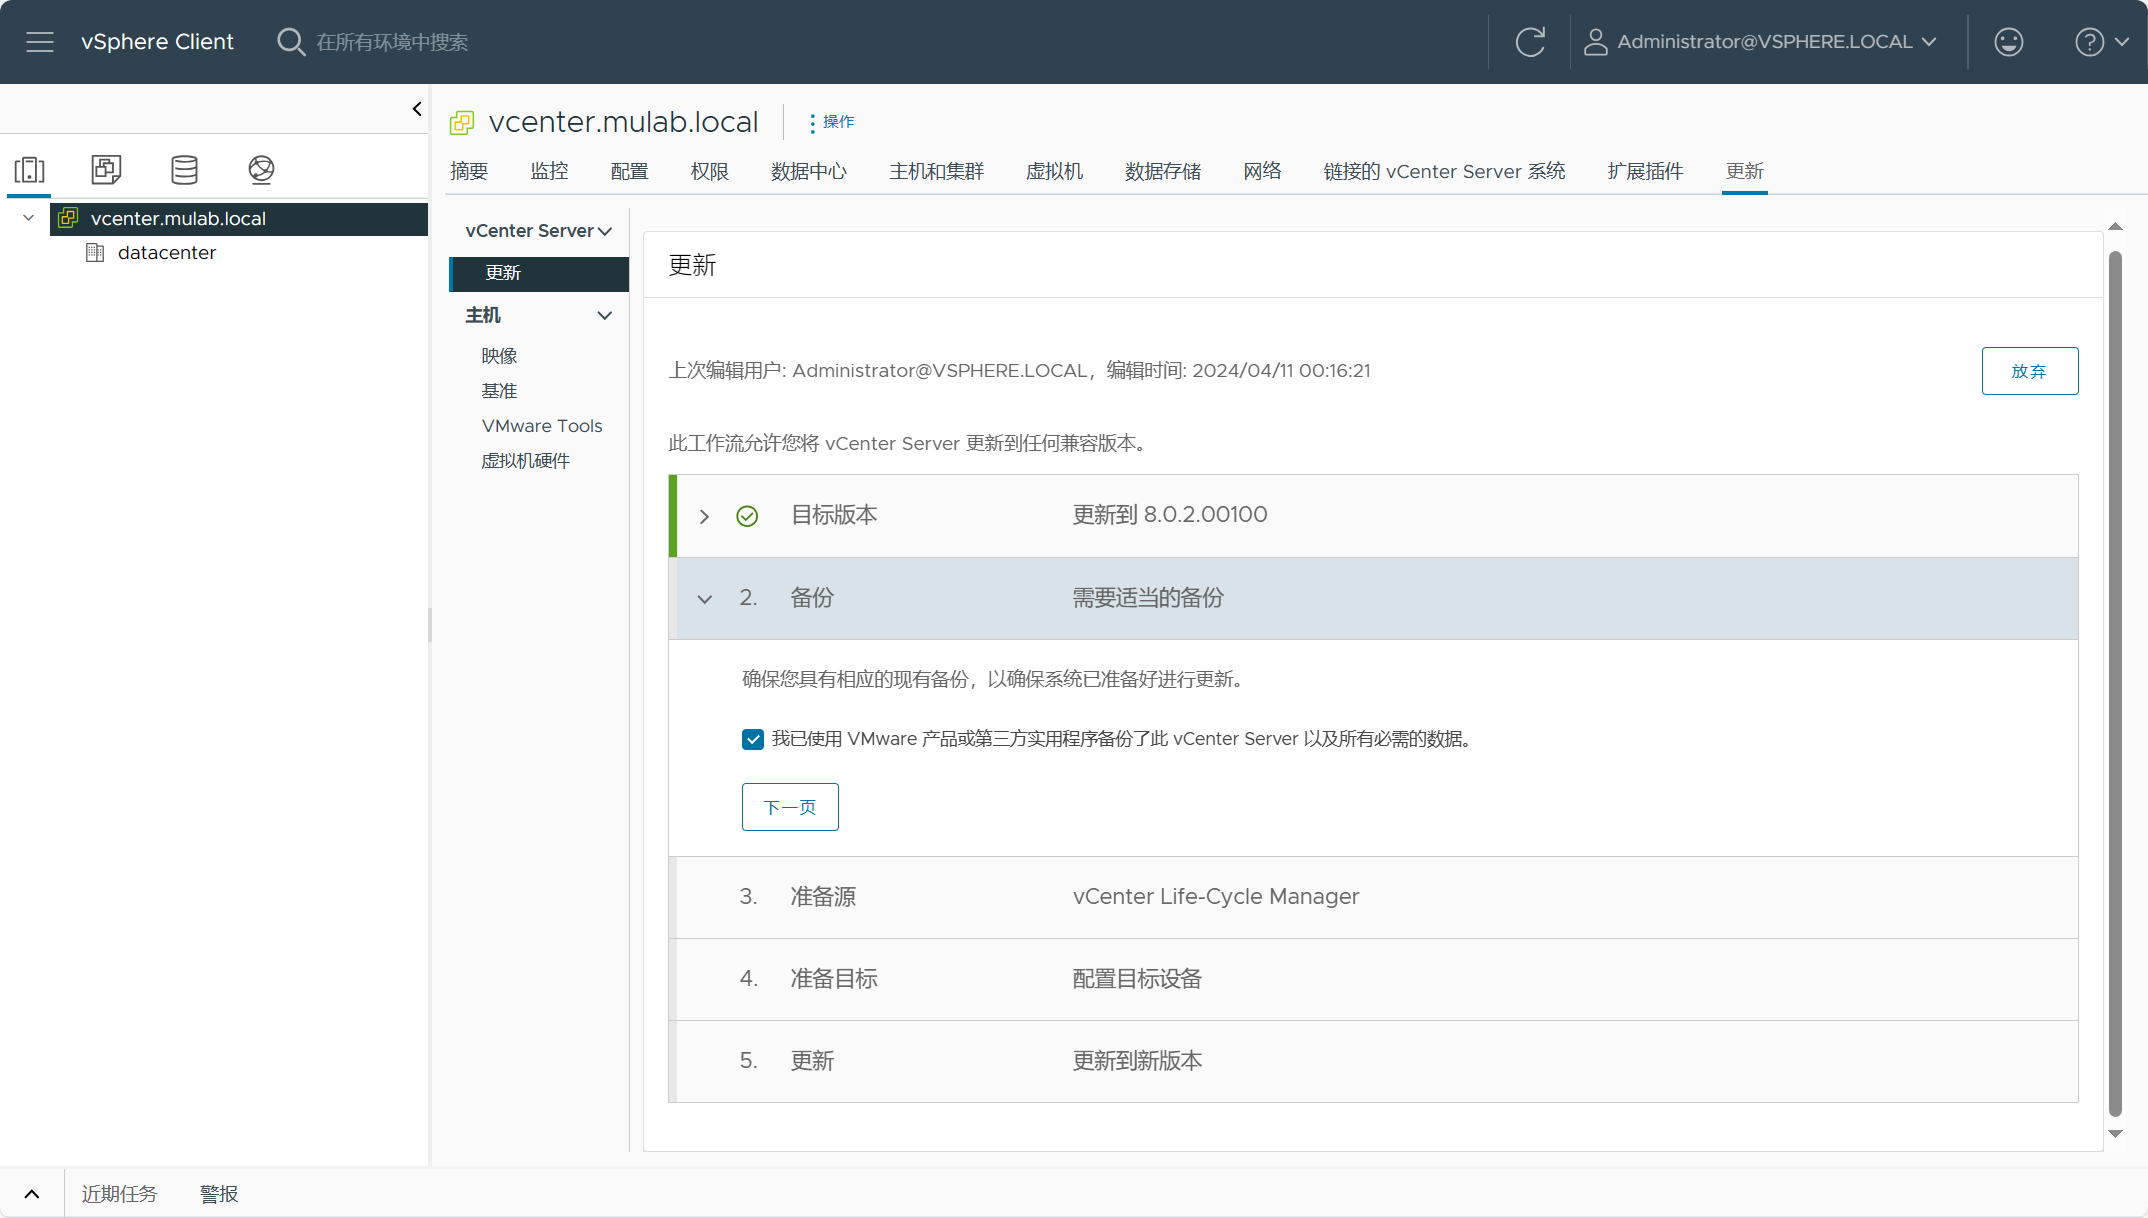Viewport: 2148px width, 1218px height.
Task: Select the 更新 top tab
Action: pyautogui.click(x=1744, y=171)
